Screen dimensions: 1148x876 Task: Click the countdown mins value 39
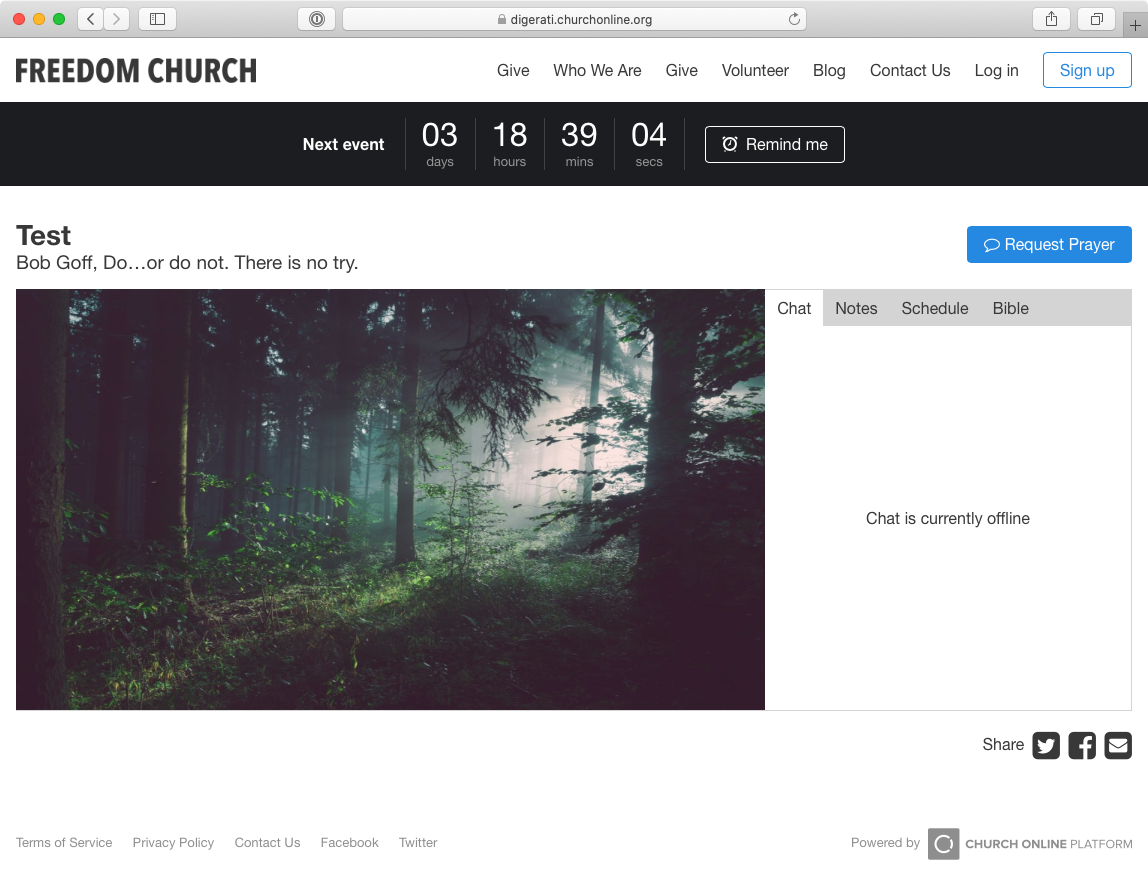tap(579, 135)
